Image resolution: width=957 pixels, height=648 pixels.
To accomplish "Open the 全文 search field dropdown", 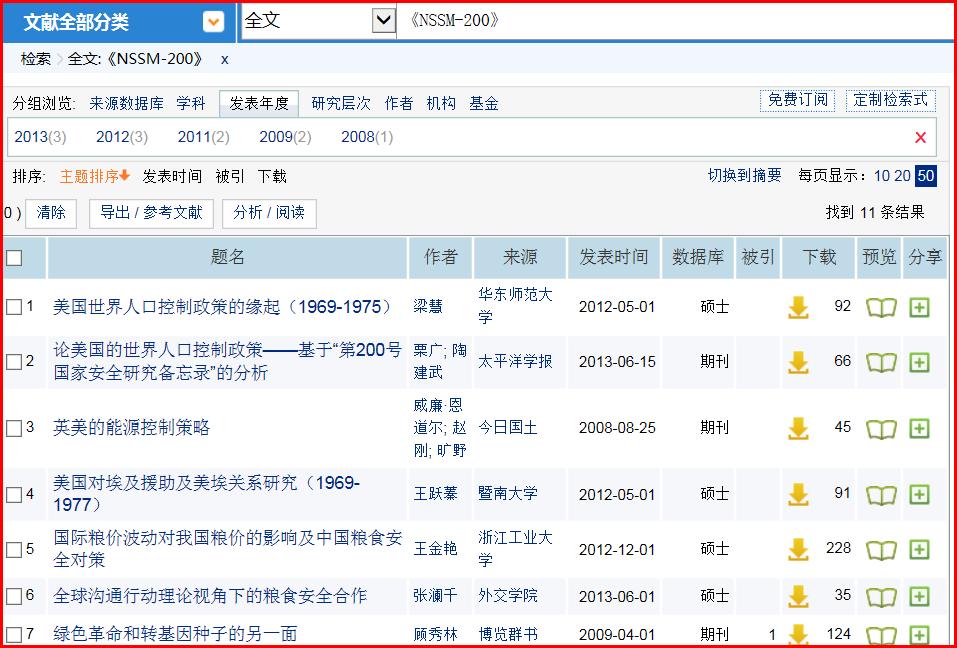I will click(382, 20).
